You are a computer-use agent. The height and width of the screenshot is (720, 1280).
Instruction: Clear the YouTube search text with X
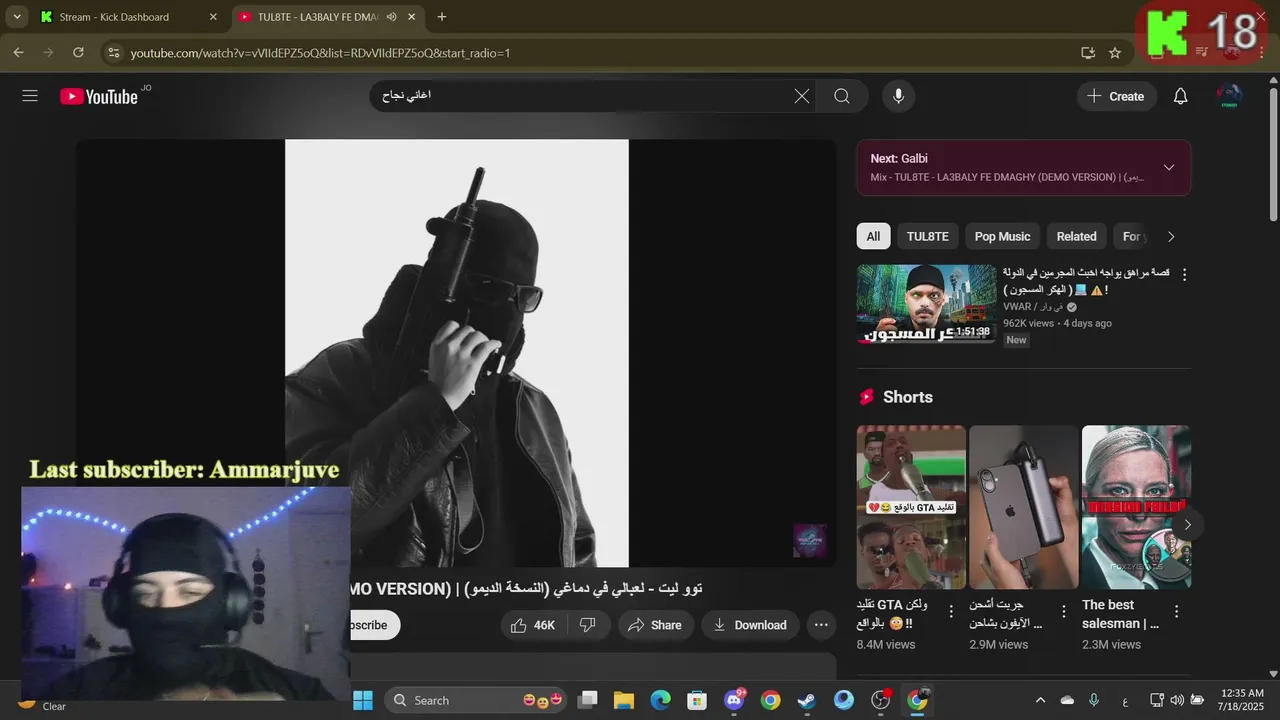(x=802, y=96)
